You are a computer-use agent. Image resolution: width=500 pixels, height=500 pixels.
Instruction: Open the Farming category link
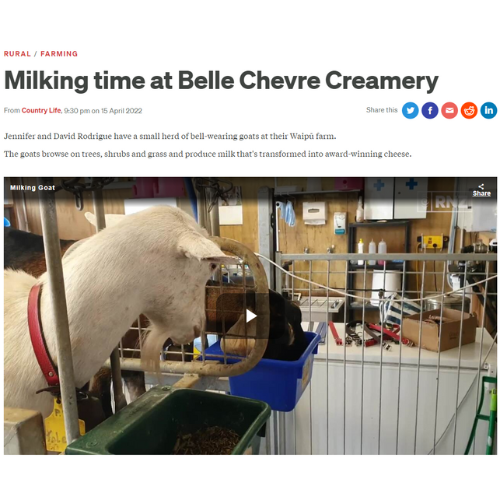click(x=59, y=54)
